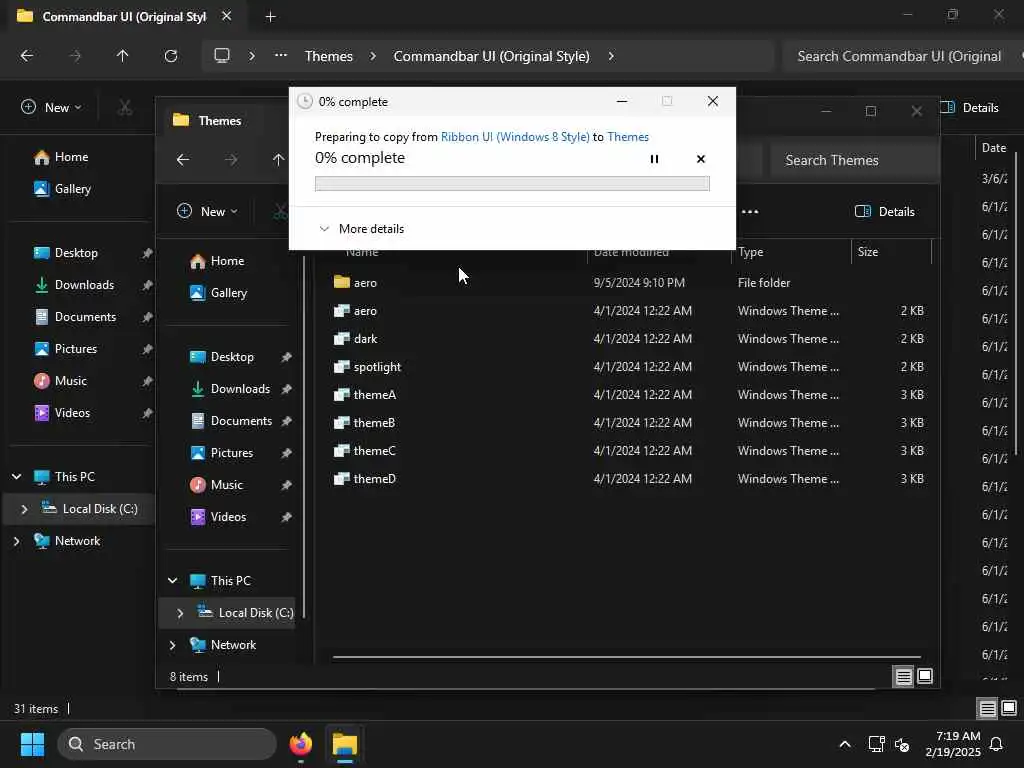Add a new File Explorer tab
The width and height of the screenshot is (1024, 768).
point(270,17)
